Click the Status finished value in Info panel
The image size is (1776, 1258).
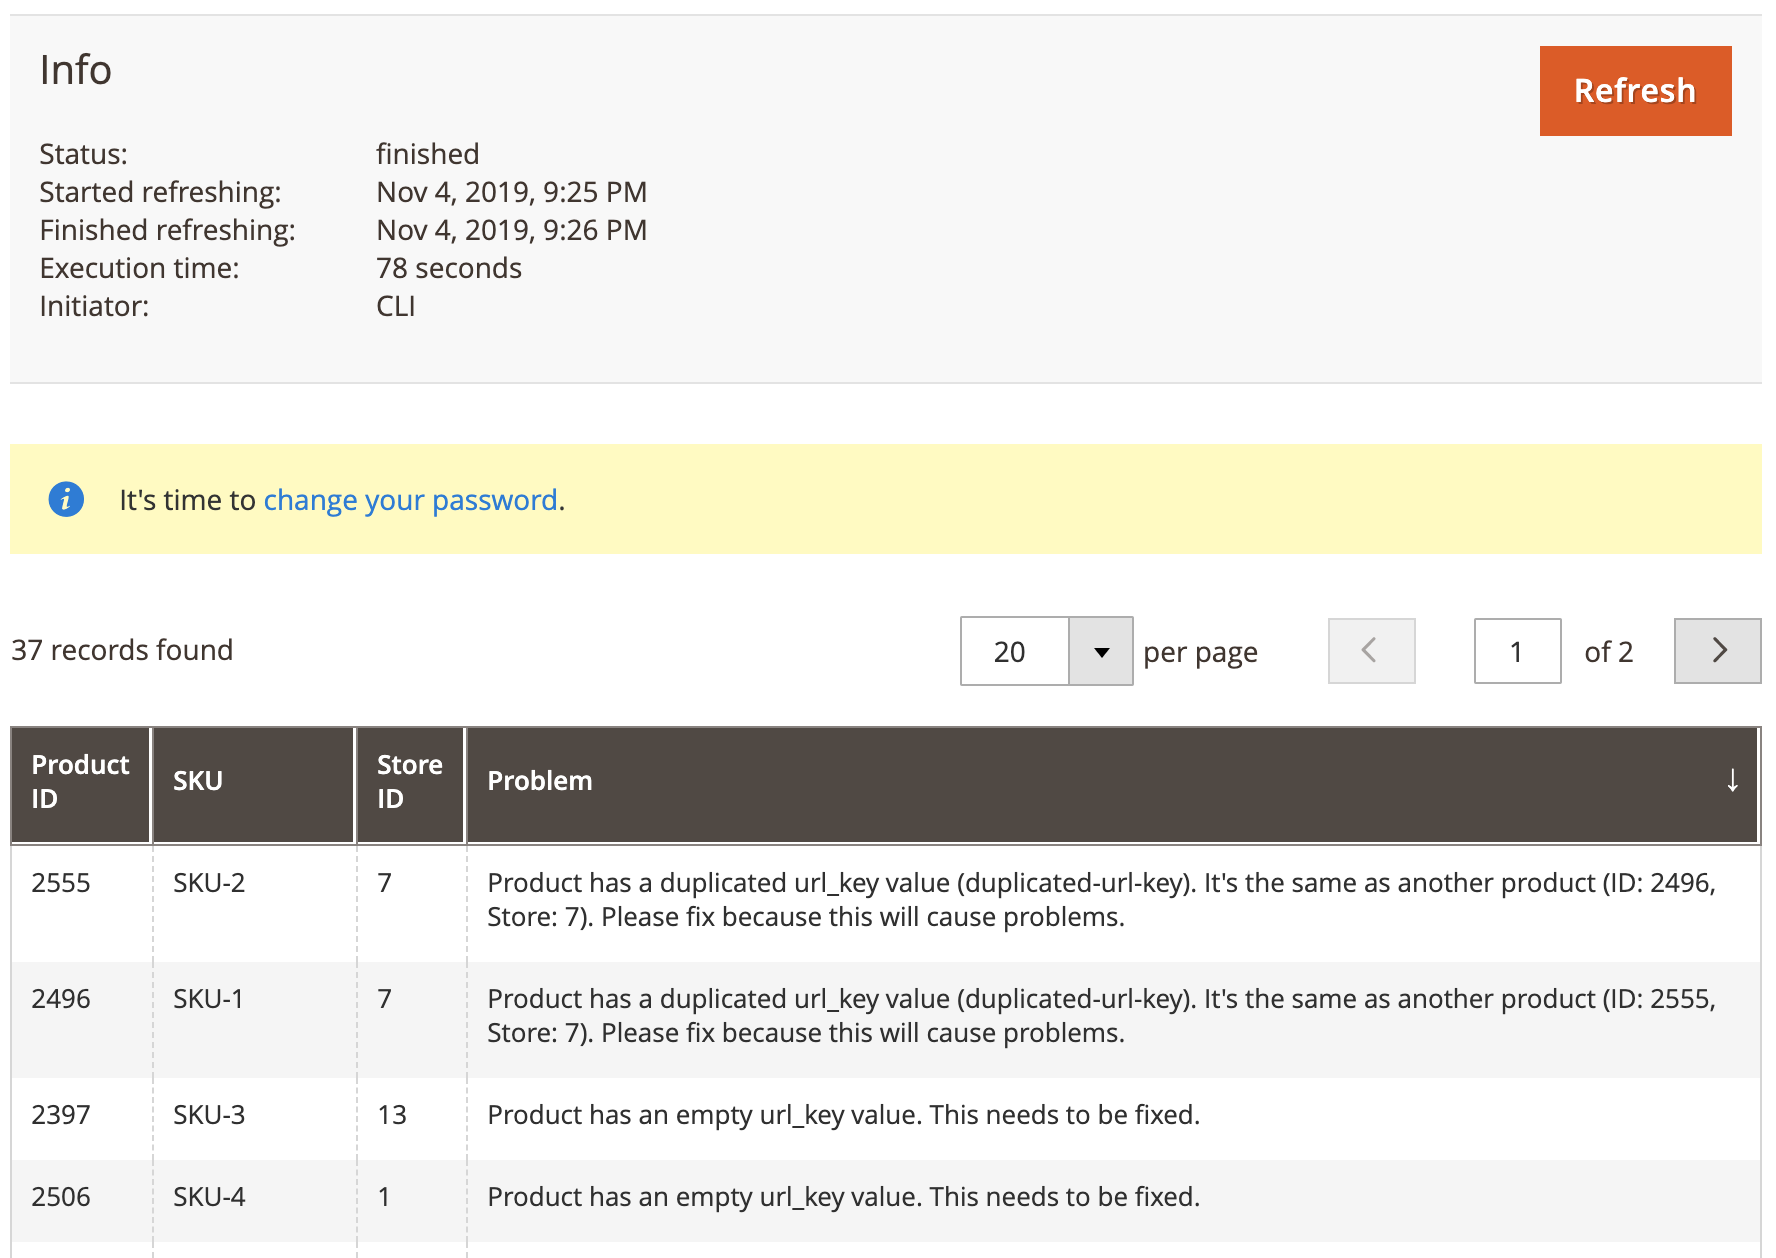pyautogui.click(x=428, y=154)
